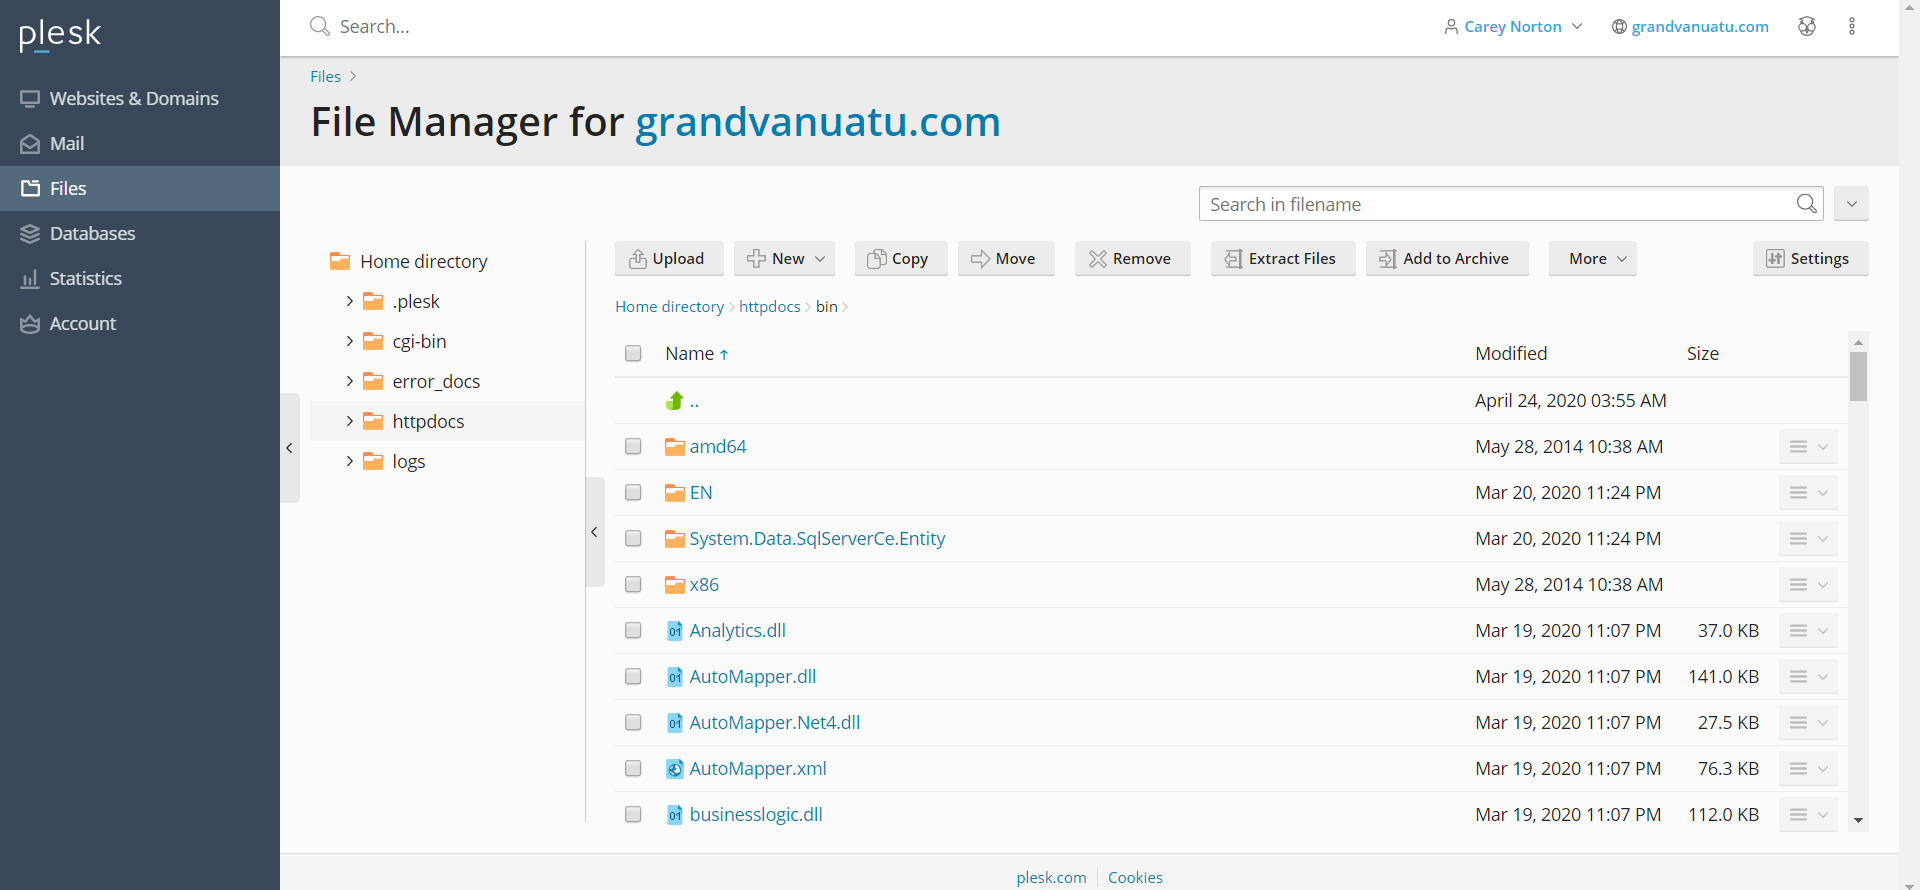1920x890 pixels.
Task: Click the businesslogic.dll file icon
Action: coord(675,815)
